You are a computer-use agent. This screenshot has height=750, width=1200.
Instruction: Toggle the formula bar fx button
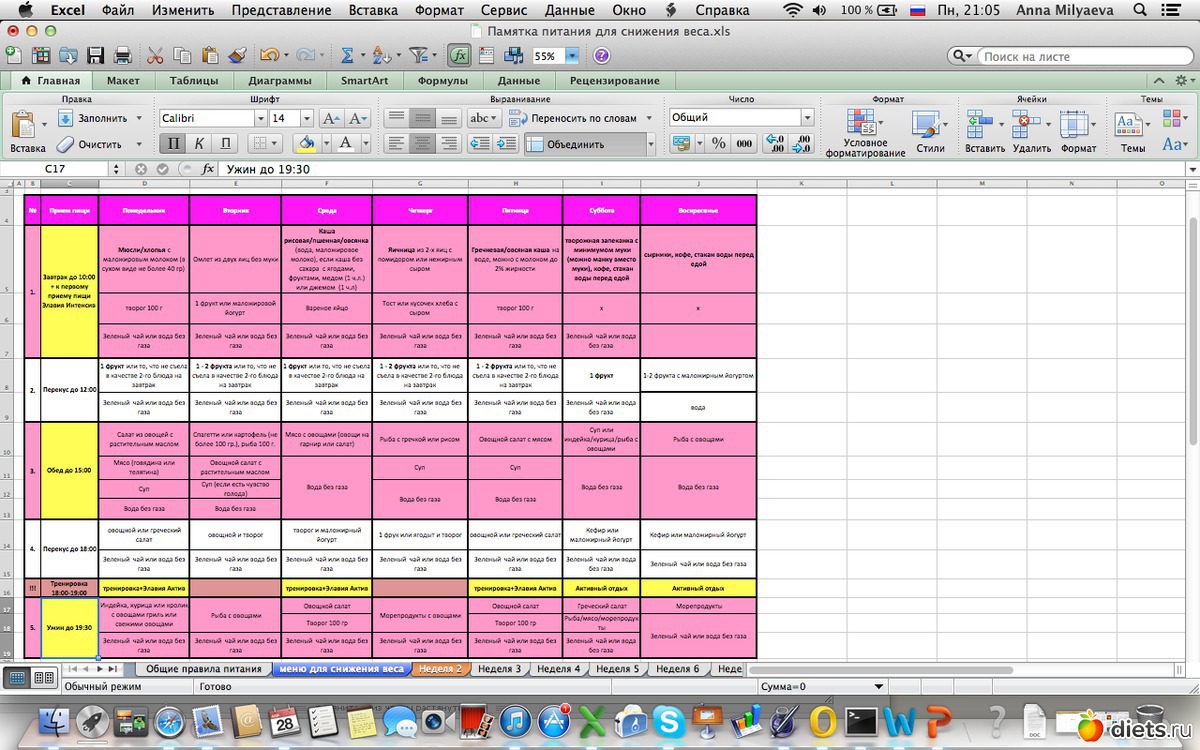coord(460,56)
